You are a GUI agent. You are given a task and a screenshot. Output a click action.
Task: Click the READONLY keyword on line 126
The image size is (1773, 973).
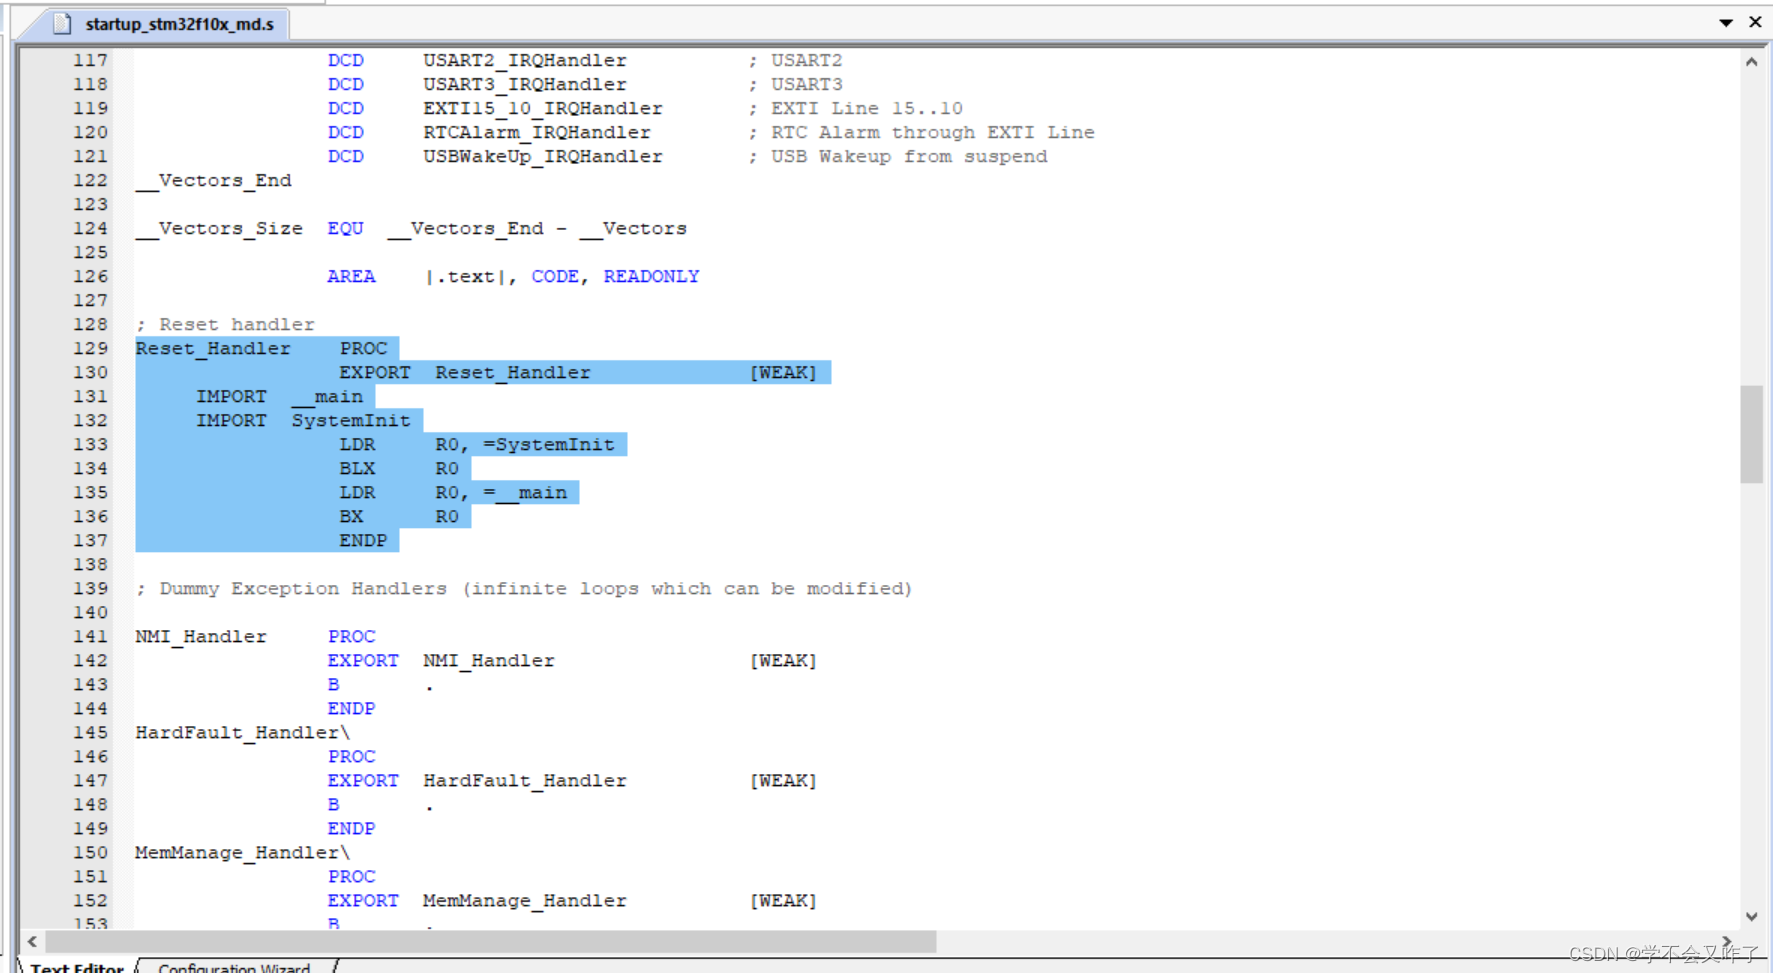coord(651,276)
